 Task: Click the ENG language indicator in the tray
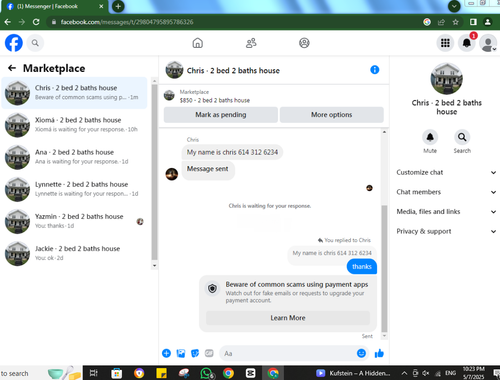(450, 373)
